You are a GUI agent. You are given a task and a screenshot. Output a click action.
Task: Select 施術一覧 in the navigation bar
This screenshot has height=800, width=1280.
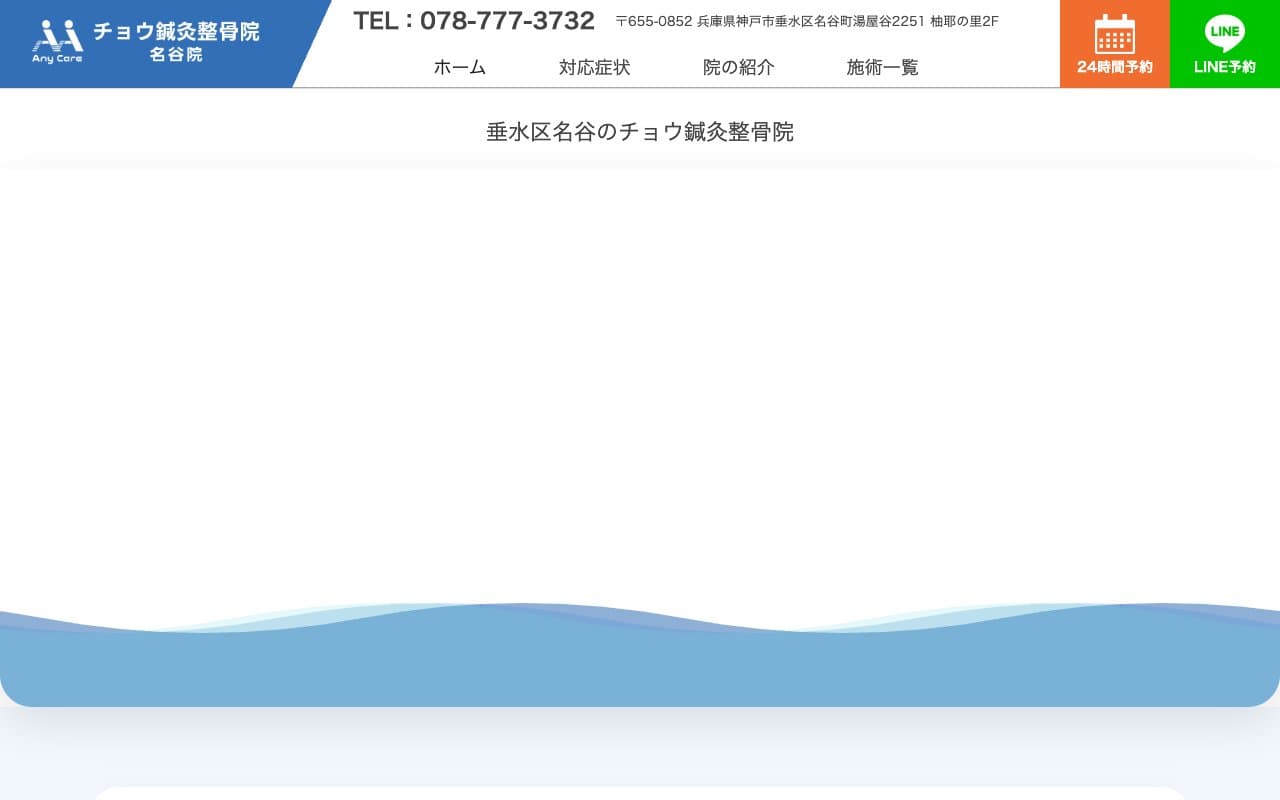point(882,67)
